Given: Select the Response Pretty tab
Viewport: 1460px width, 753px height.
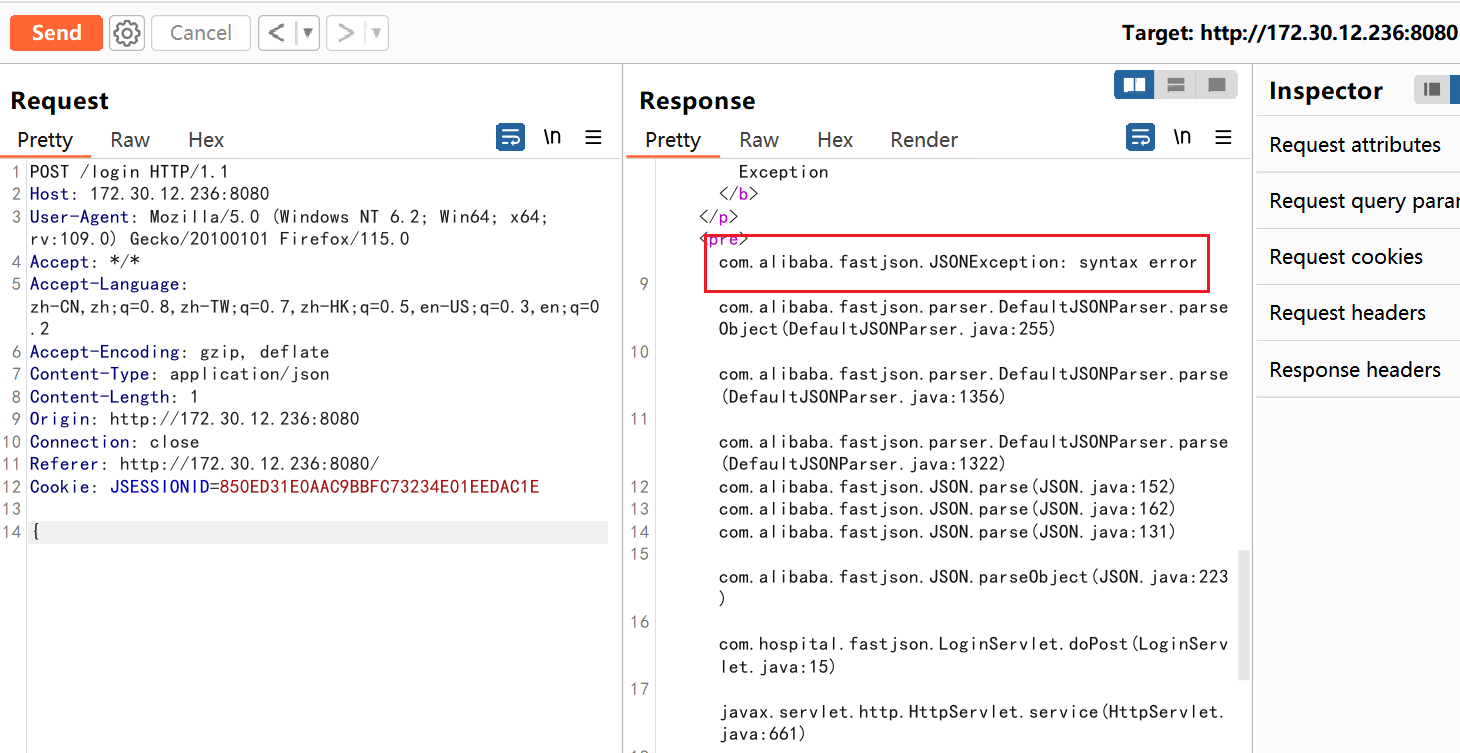Looking at the screenshot, I should (x=673, y=140).
